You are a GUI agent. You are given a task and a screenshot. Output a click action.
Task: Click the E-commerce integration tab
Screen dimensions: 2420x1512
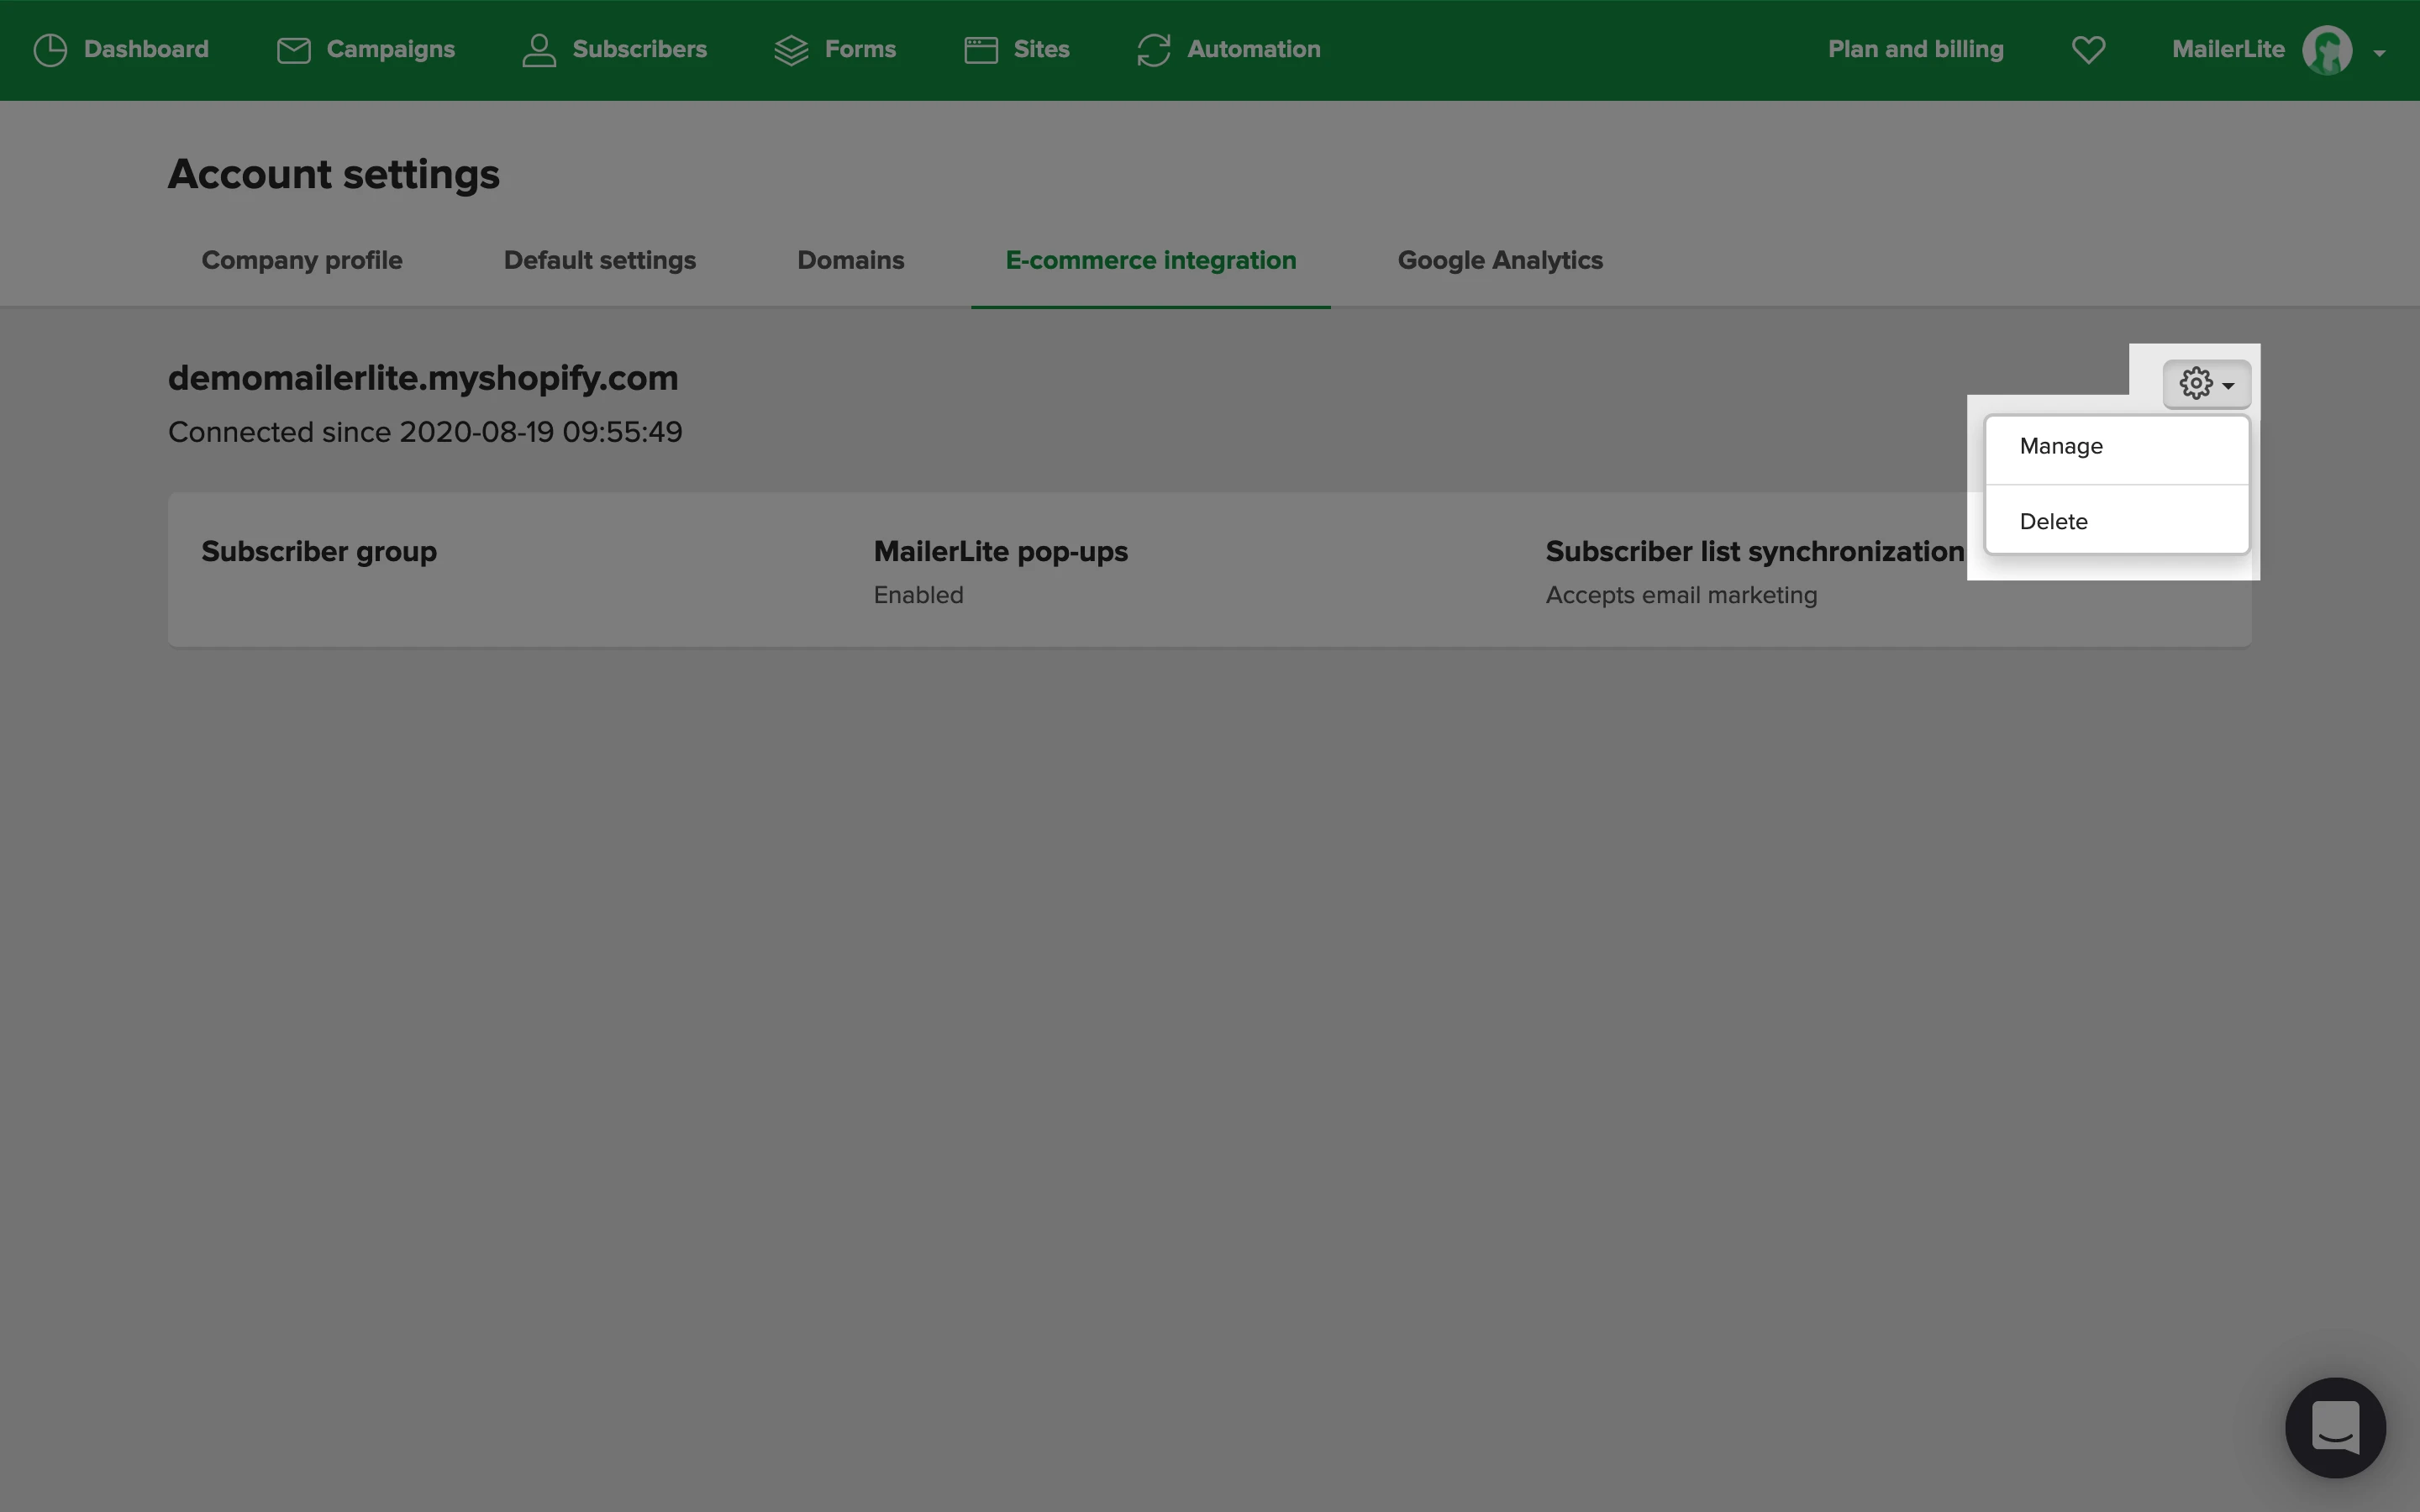click(x=1150, y=260)
